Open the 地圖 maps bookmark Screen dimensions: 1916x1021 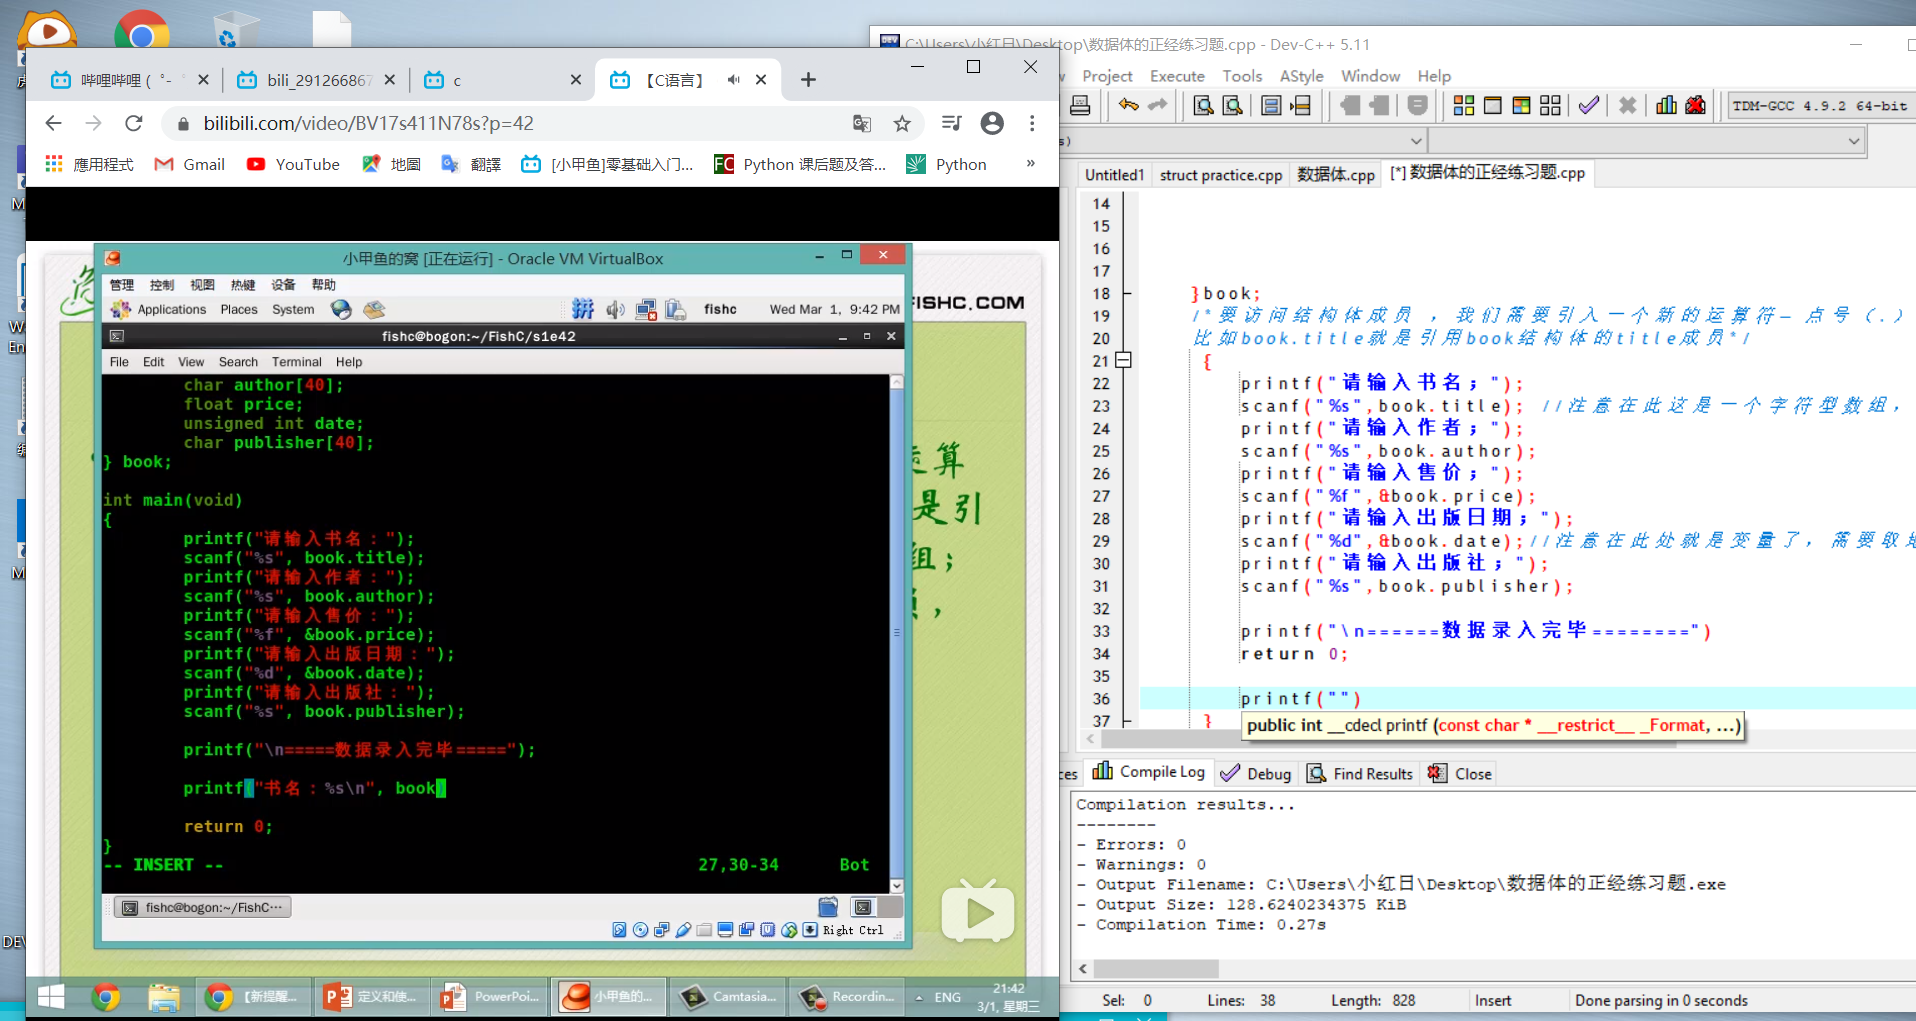(x=392, y=164)
